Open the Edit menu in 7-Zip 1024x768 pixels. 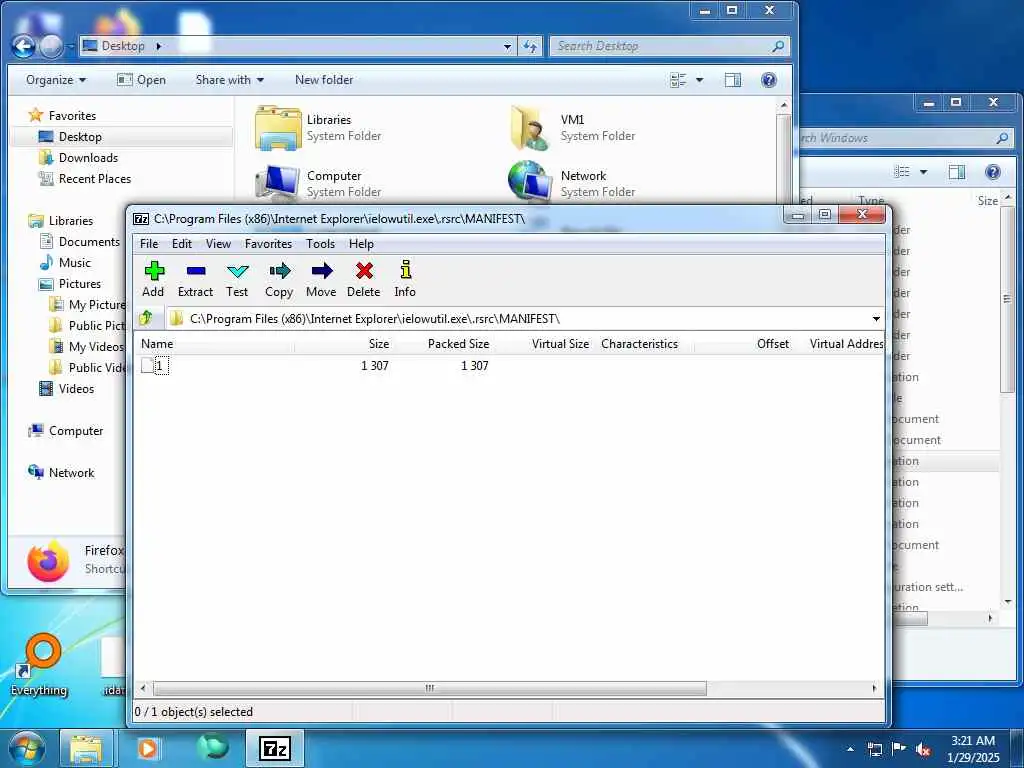[x=182, y=244]
